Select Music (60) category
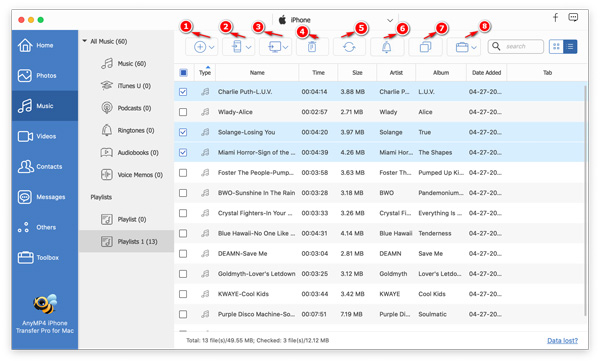The image size is (600, 363). click(x=126, y=63)
